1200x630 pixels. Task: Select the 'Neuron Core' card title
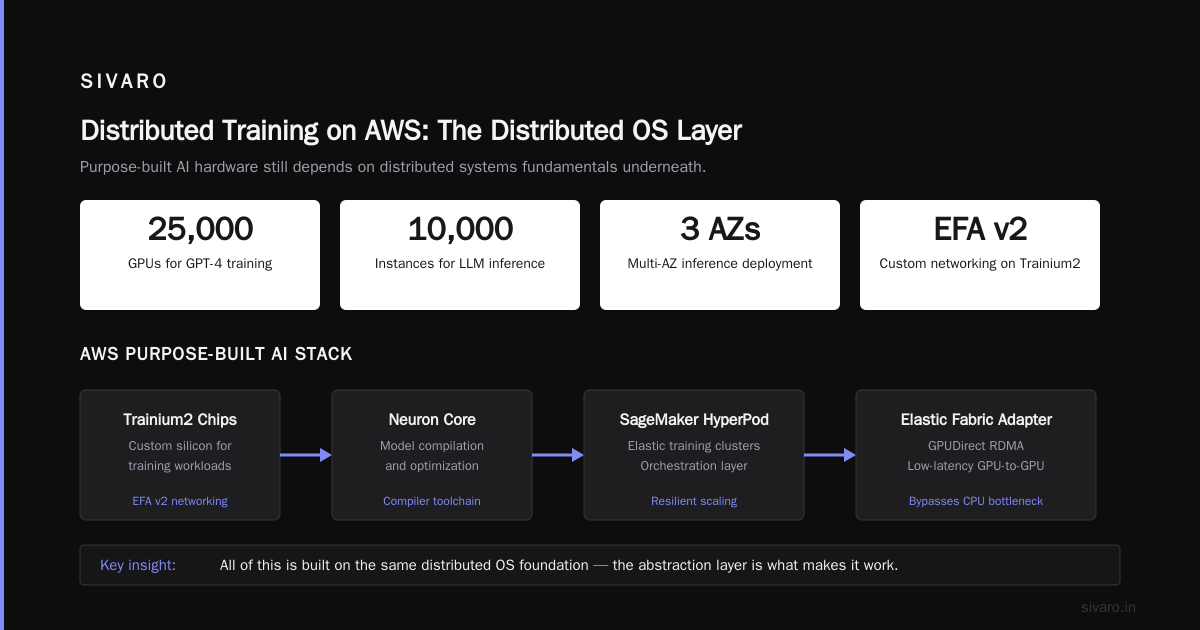tap(432, 420)
